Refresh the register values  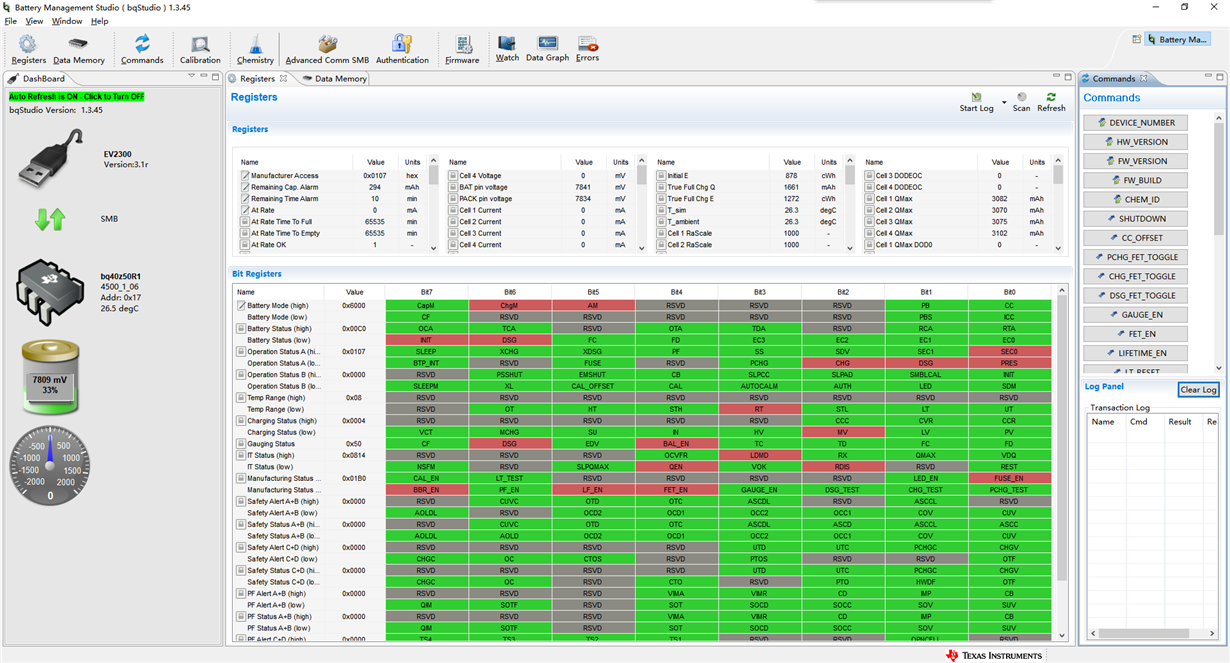click(x=1051, y=102)
